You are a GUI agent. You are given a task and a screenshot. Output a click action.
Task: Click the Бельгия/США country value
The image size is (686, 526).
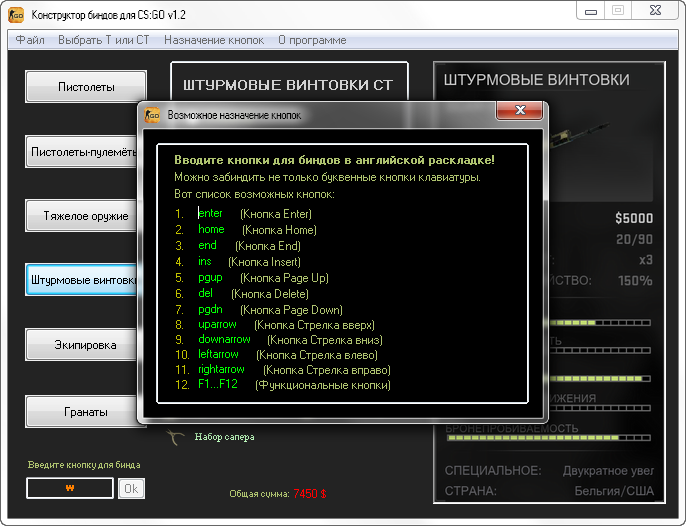click(x=614, y=491)
